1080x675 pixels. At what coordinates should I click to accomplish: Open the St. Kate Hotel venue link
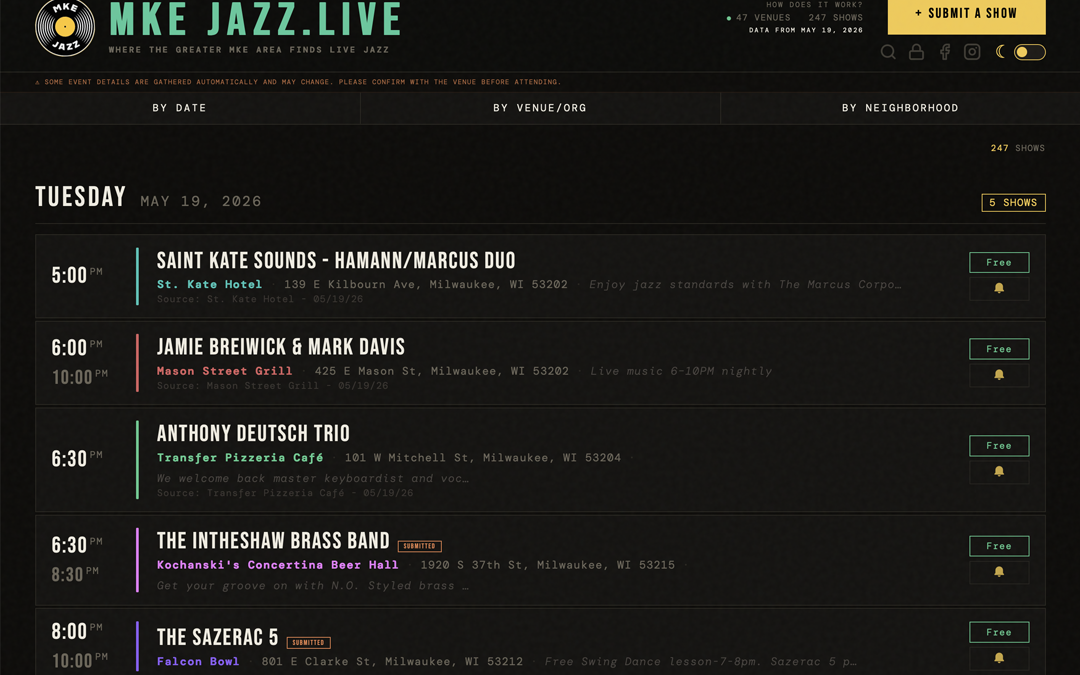pyautogui.click(x=209, y=284)
